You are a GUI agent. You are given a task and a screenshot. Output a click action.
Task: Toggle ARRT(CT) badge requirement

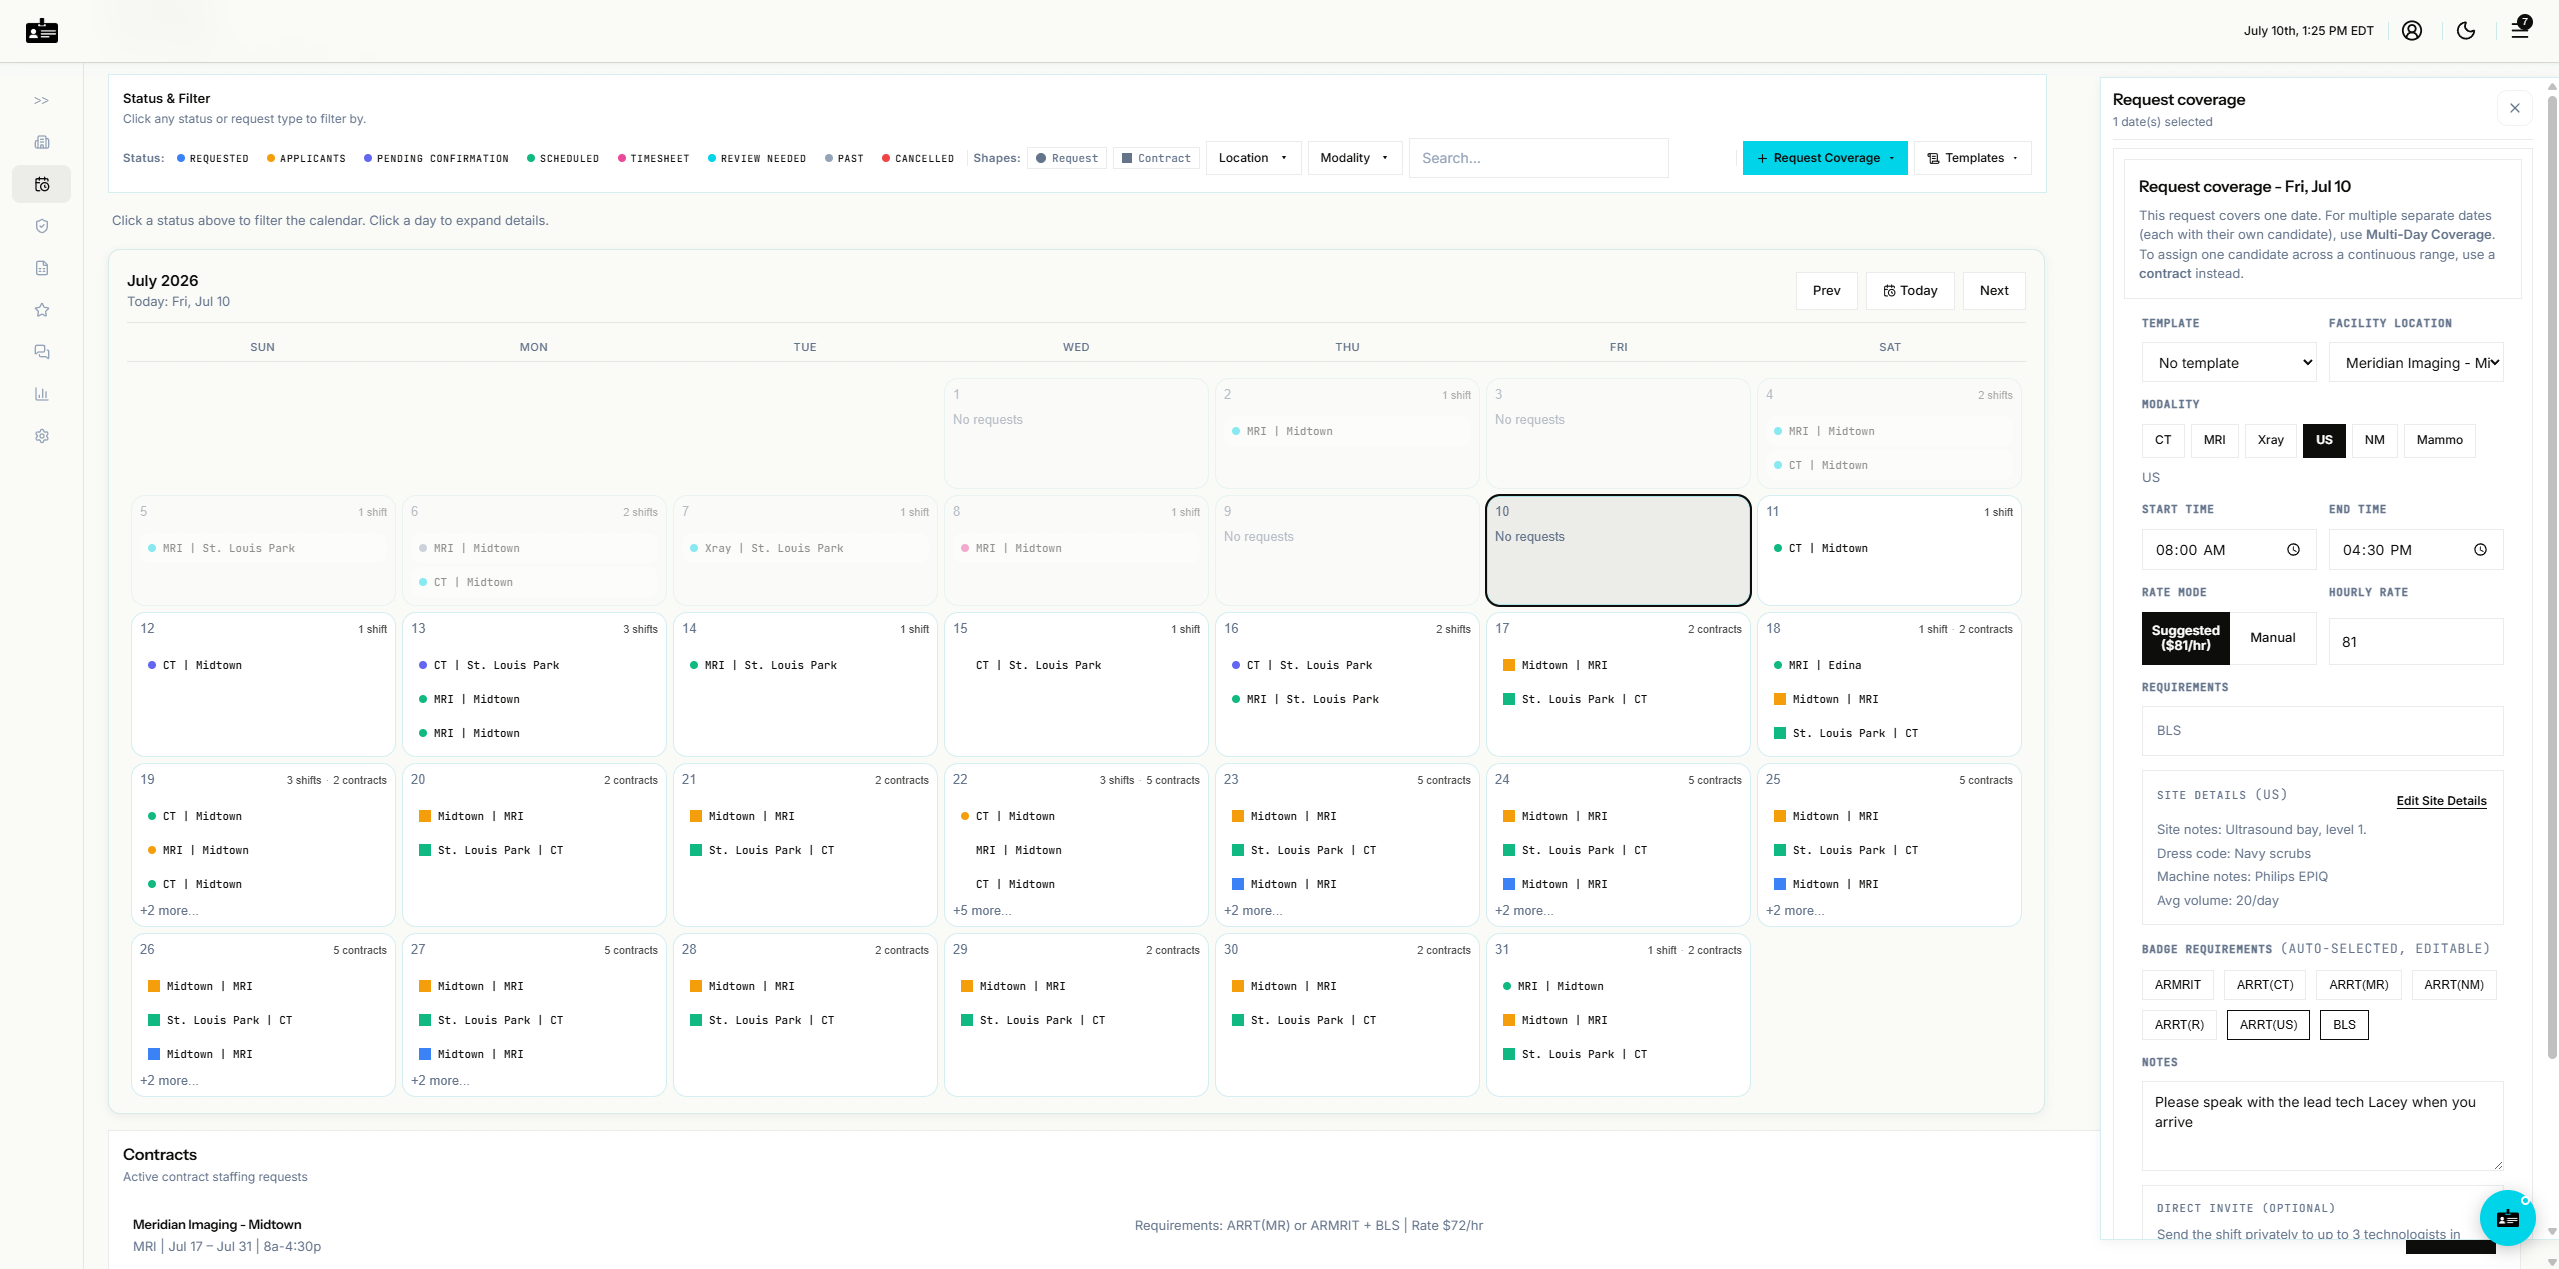pyautogui.click(x=2265, y=985)
